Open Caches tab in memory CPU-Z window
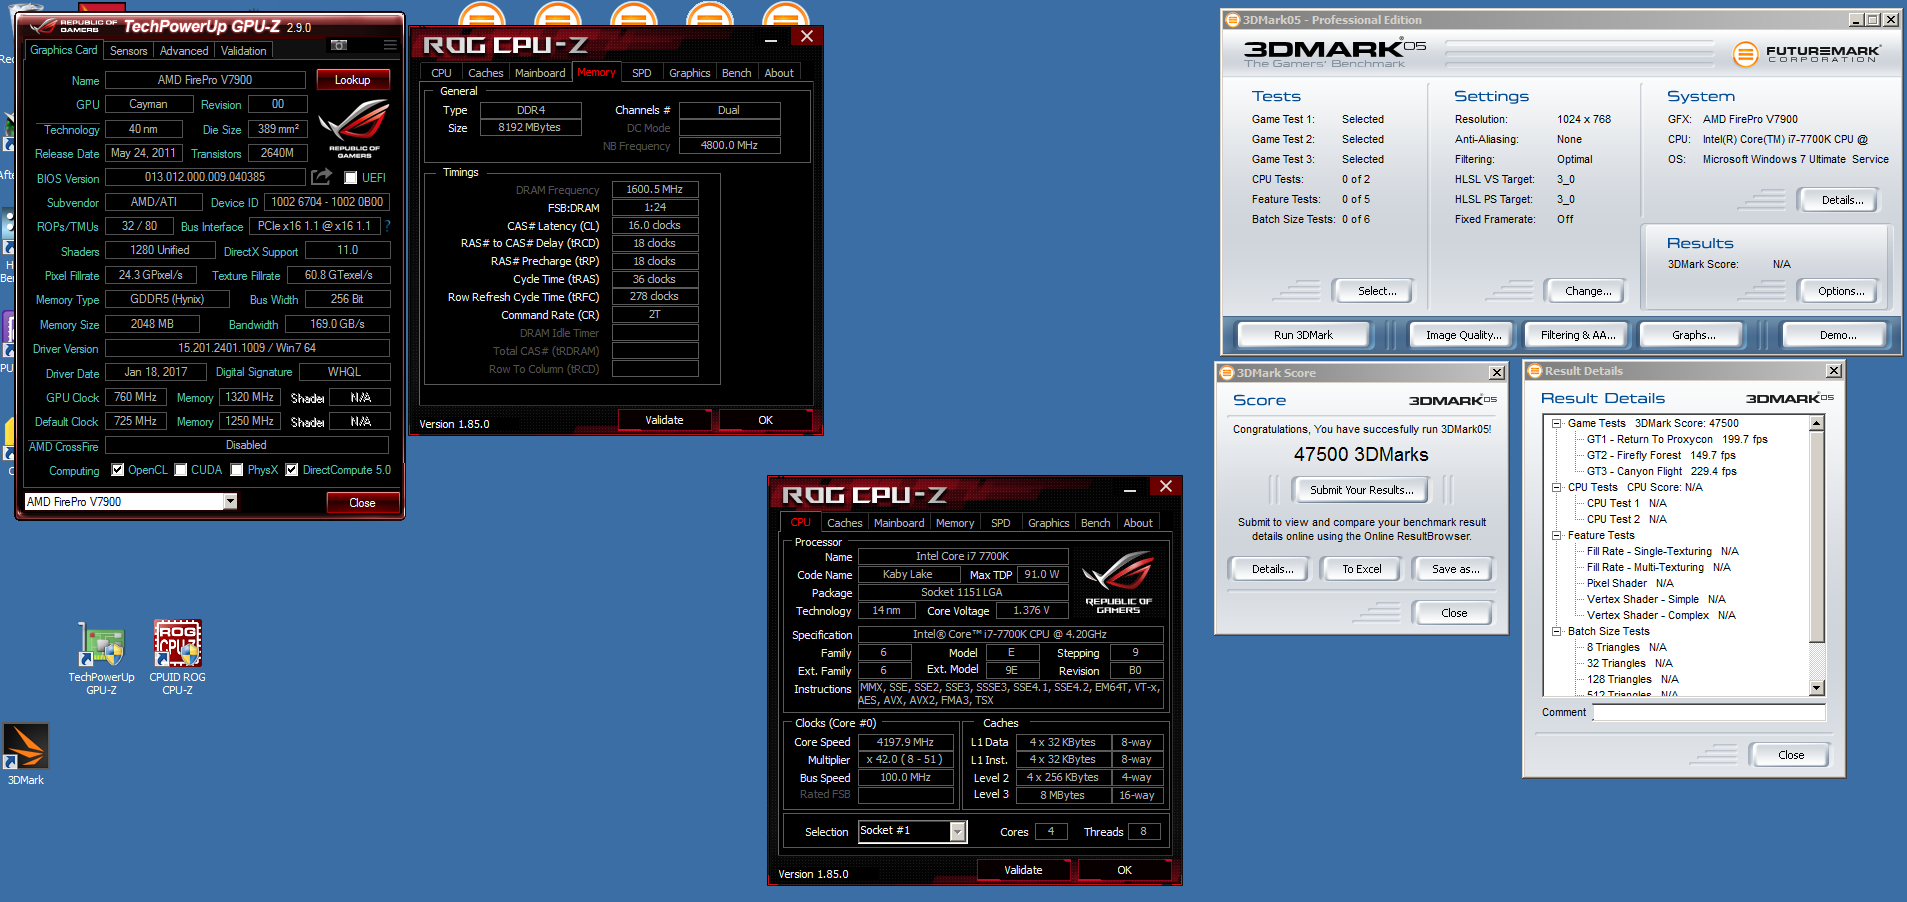The height and width of the screenshot is (902, 1907). 486,73
